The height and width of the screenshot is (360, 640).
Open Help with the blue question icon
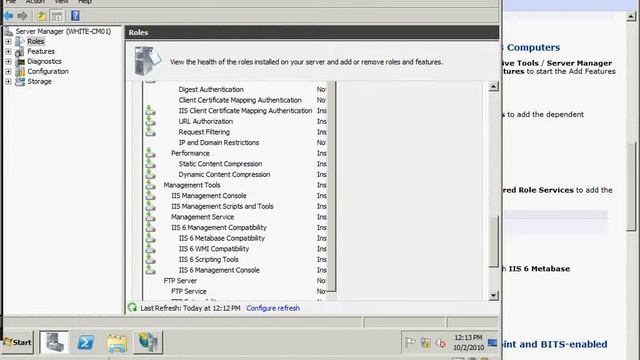(75, 16)
